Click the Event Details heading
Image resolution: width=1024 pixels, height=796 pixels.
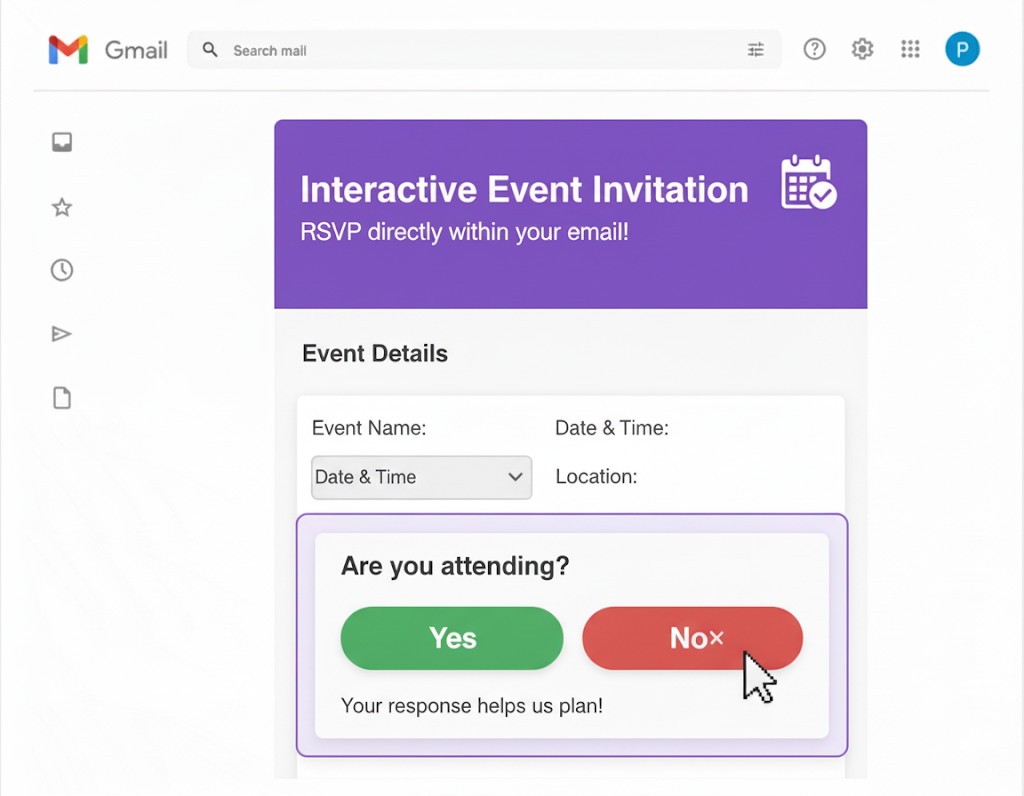coord(375,354)
